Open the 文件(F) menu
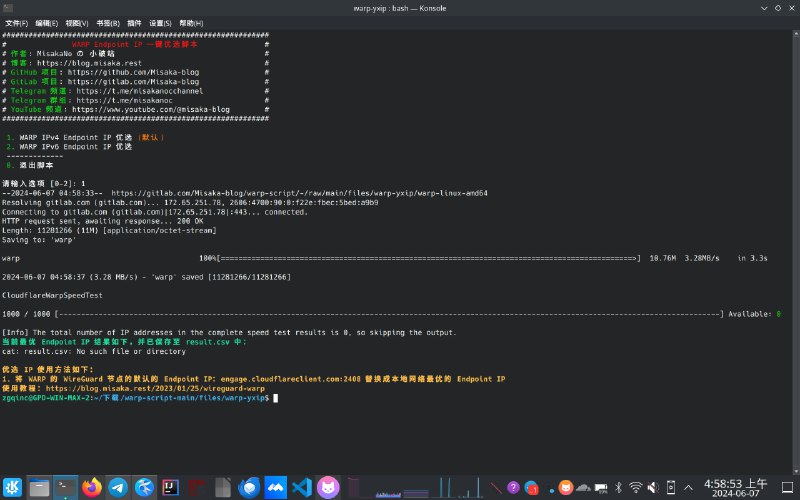This screenshot has height=500, width=800. coord(17,22)
